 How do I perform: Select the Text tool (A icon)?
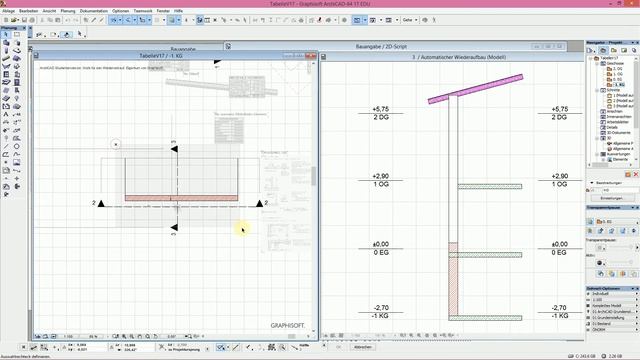pyautogui.click(x=6, y=114)
